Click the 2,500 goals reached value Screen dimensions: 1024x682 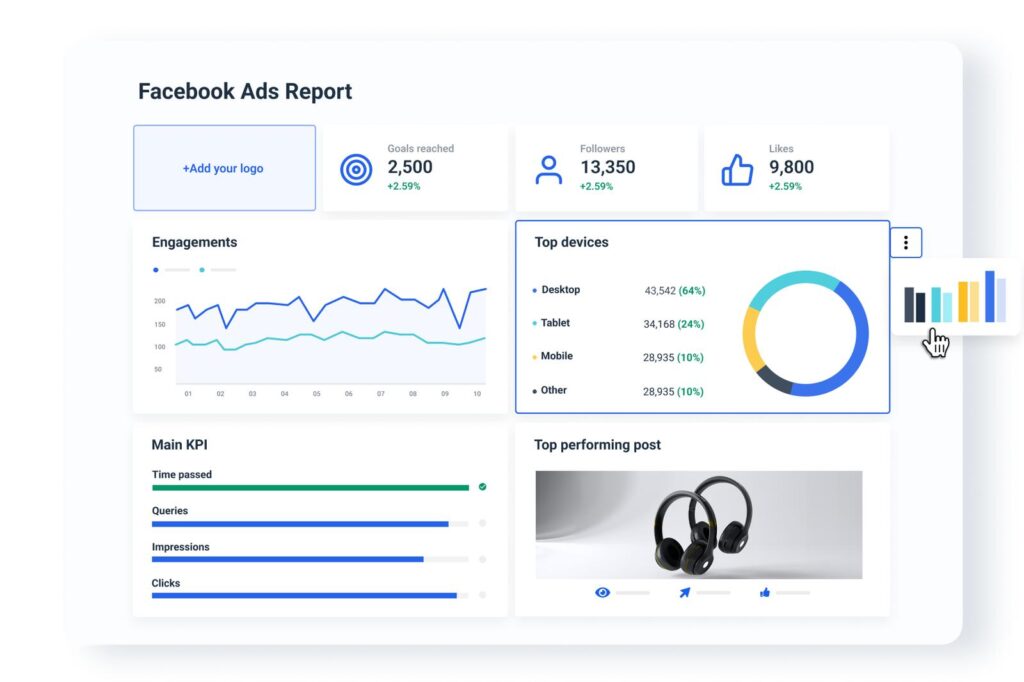409,167
